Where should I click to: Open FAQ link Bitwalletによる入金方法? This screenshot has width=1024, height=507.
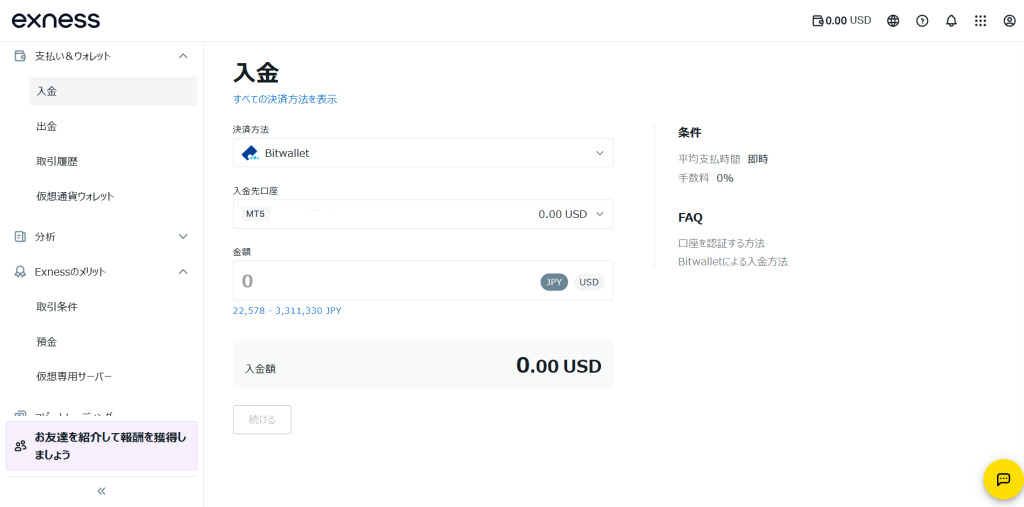[x=733, y=262]
